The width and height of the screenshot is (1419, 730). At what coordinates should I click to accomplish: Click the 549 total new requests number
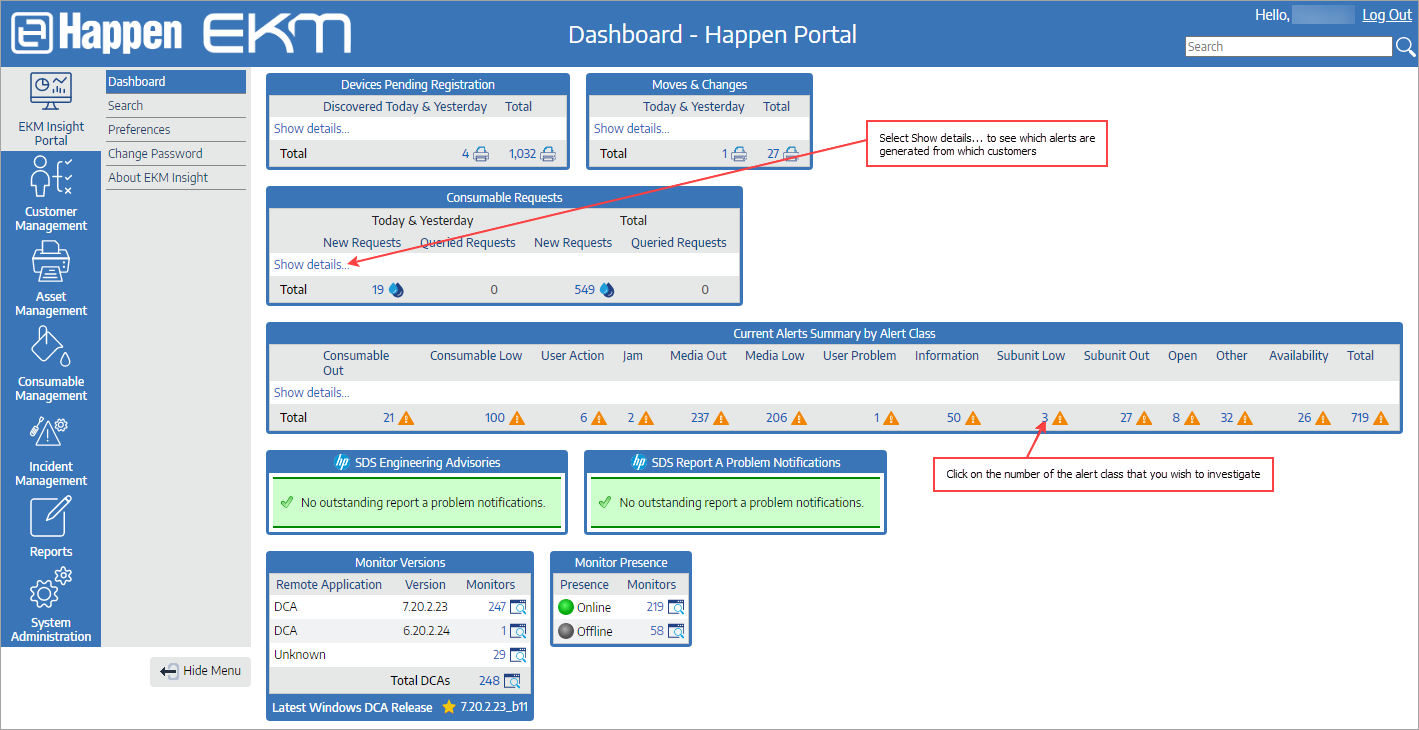click(x=584, y=290)
